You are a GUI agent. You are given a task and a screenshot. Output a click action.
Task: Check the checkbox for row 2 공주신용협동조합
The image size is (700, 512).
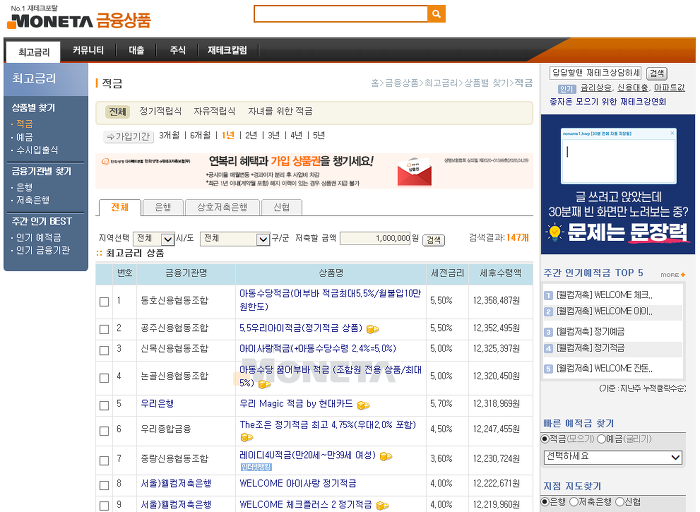pyautogui.click(x=104, y=329)
